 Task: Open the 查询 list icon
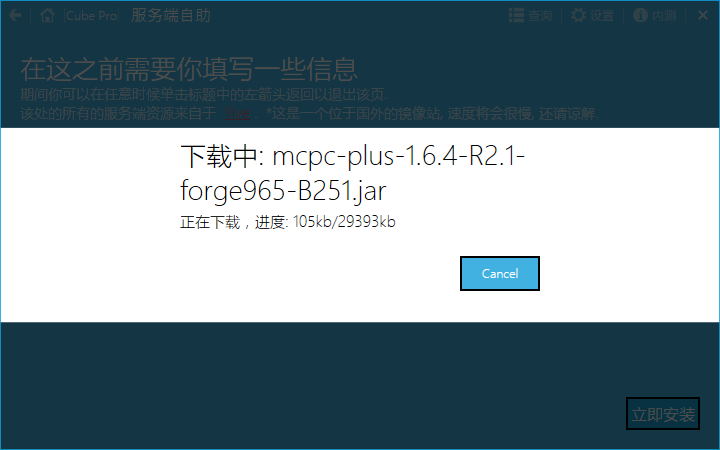pos(516,15)
